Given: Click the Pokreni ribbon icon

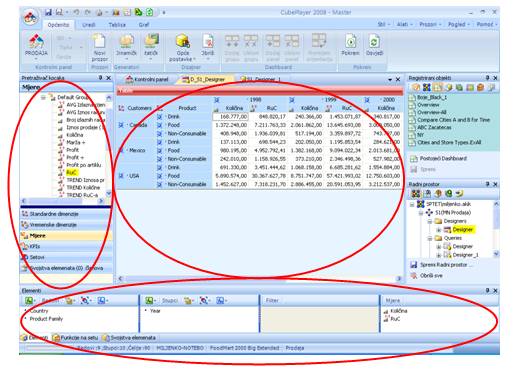Looking at the screenshot, I should (x=350, y=41).
